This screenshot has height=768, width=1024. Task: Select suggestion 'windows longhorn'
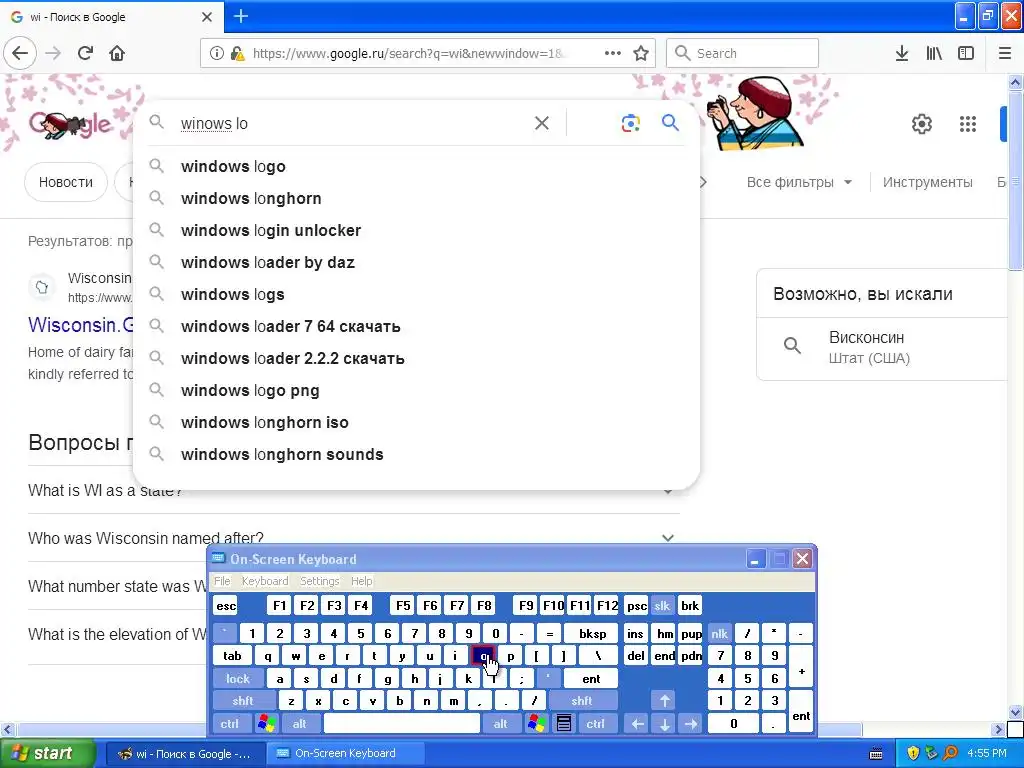point(416,199)
